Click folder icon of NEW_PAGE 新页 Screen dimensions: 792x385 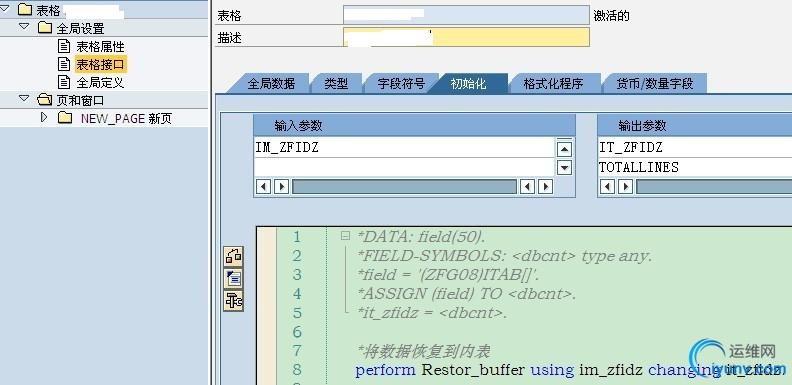coord(65,118)
